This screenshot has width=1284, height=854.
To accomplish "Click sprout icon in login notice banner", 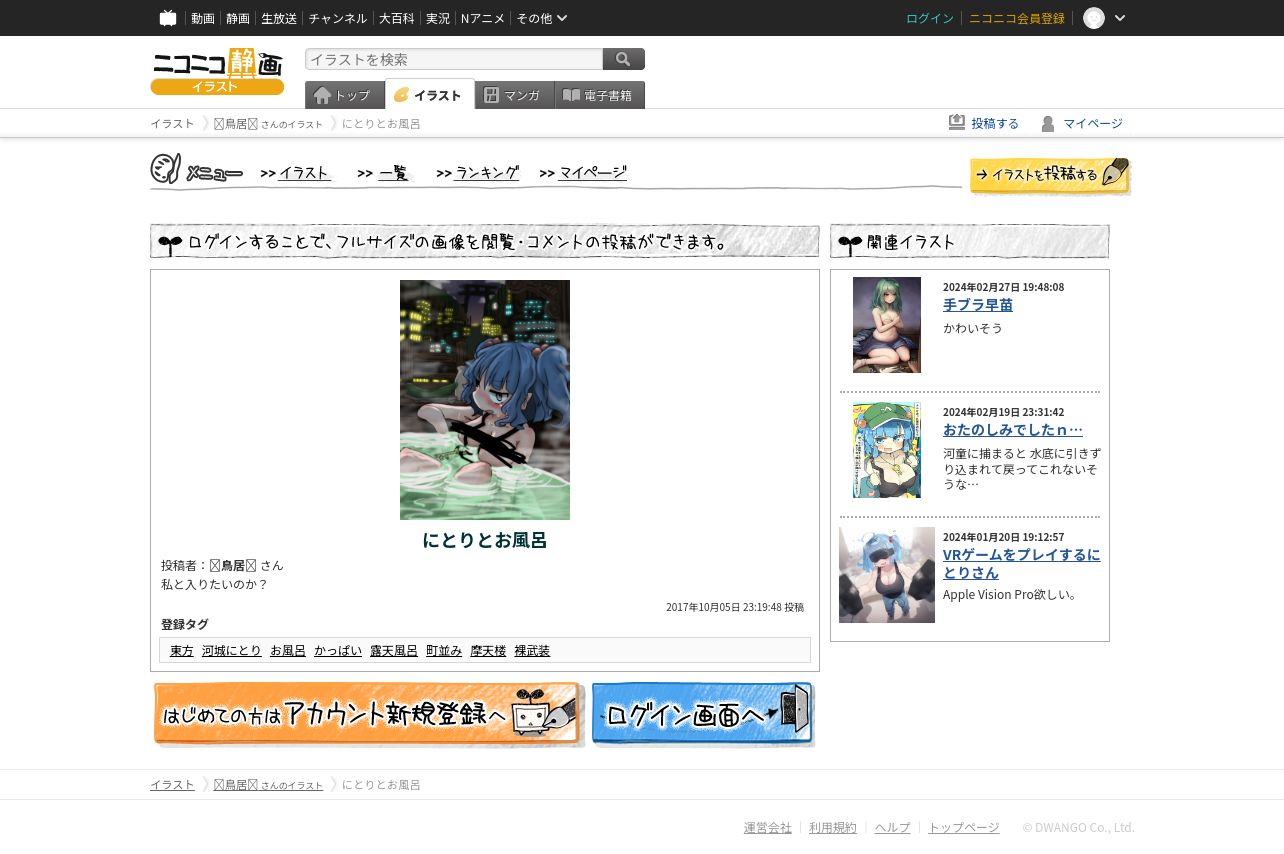I will tap(170, 243).
